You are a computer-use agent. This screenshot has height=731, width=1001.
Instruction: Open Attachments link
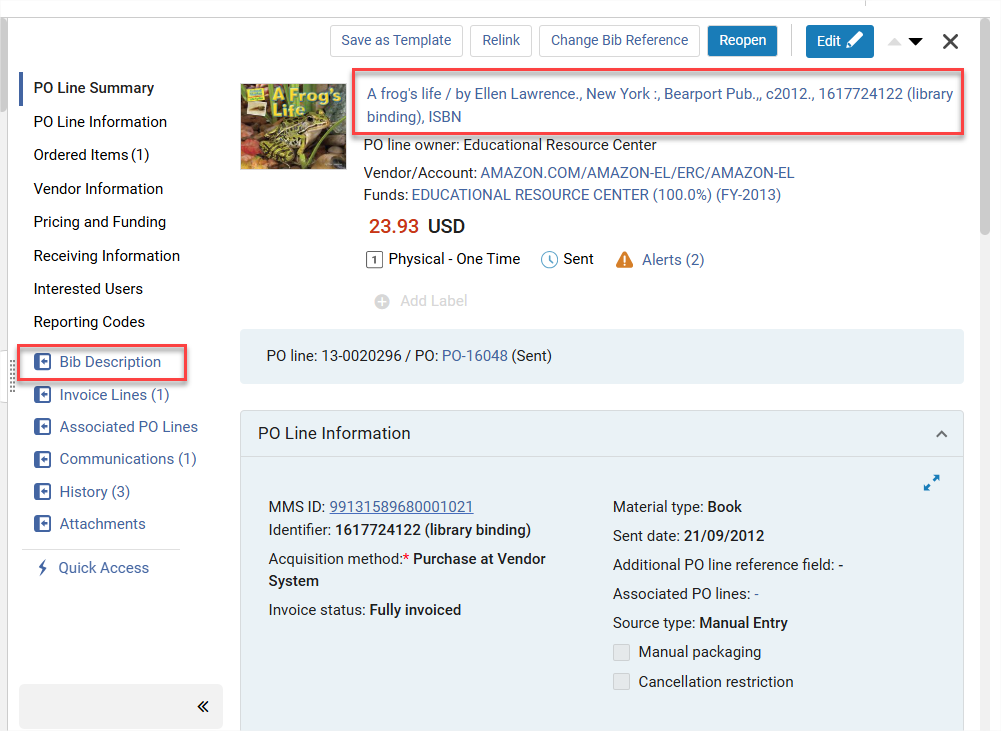tap(102, 524)
